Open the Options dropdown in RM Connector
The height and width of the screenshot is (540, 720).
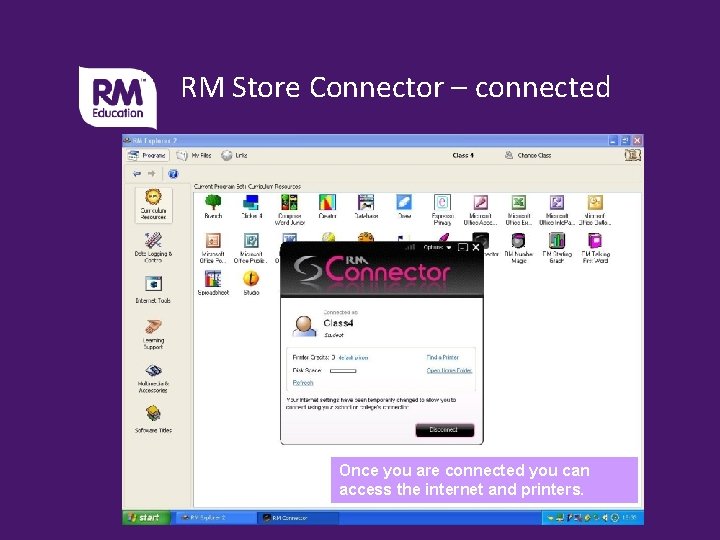(437, 248)
